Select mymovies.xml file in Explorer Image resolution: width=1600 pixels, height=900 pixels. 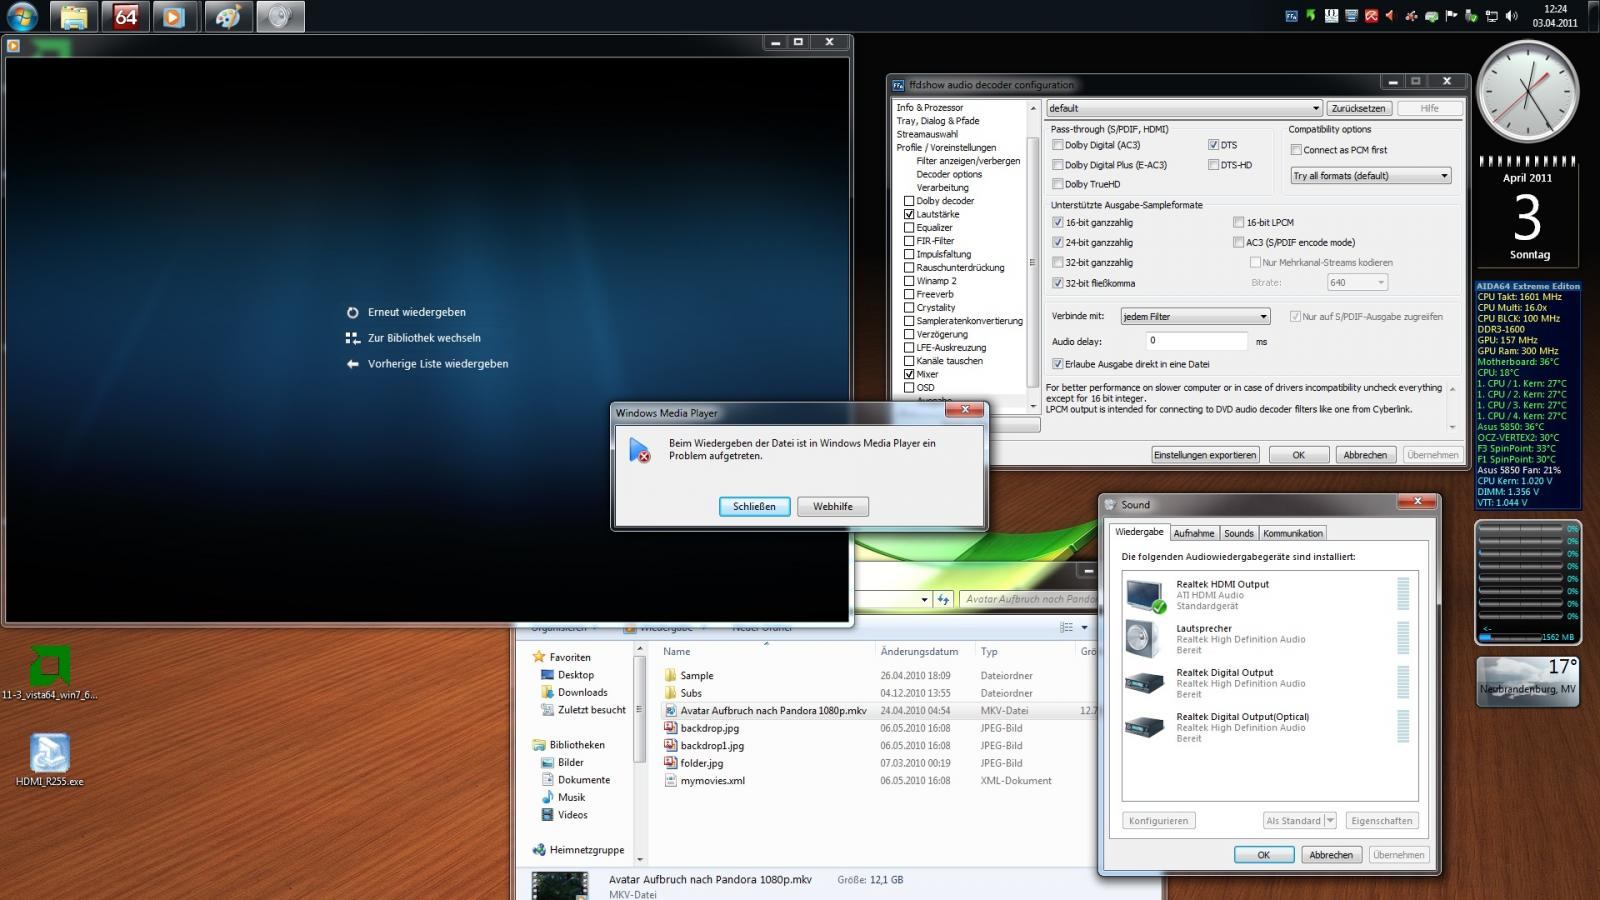pyautogui.click(x=712, y=781)
